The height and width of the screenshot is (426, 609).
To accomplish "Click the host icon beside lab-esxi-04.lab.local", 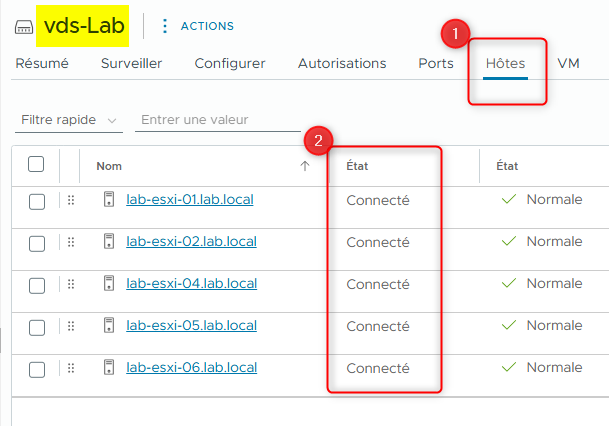I will point(109,283).
